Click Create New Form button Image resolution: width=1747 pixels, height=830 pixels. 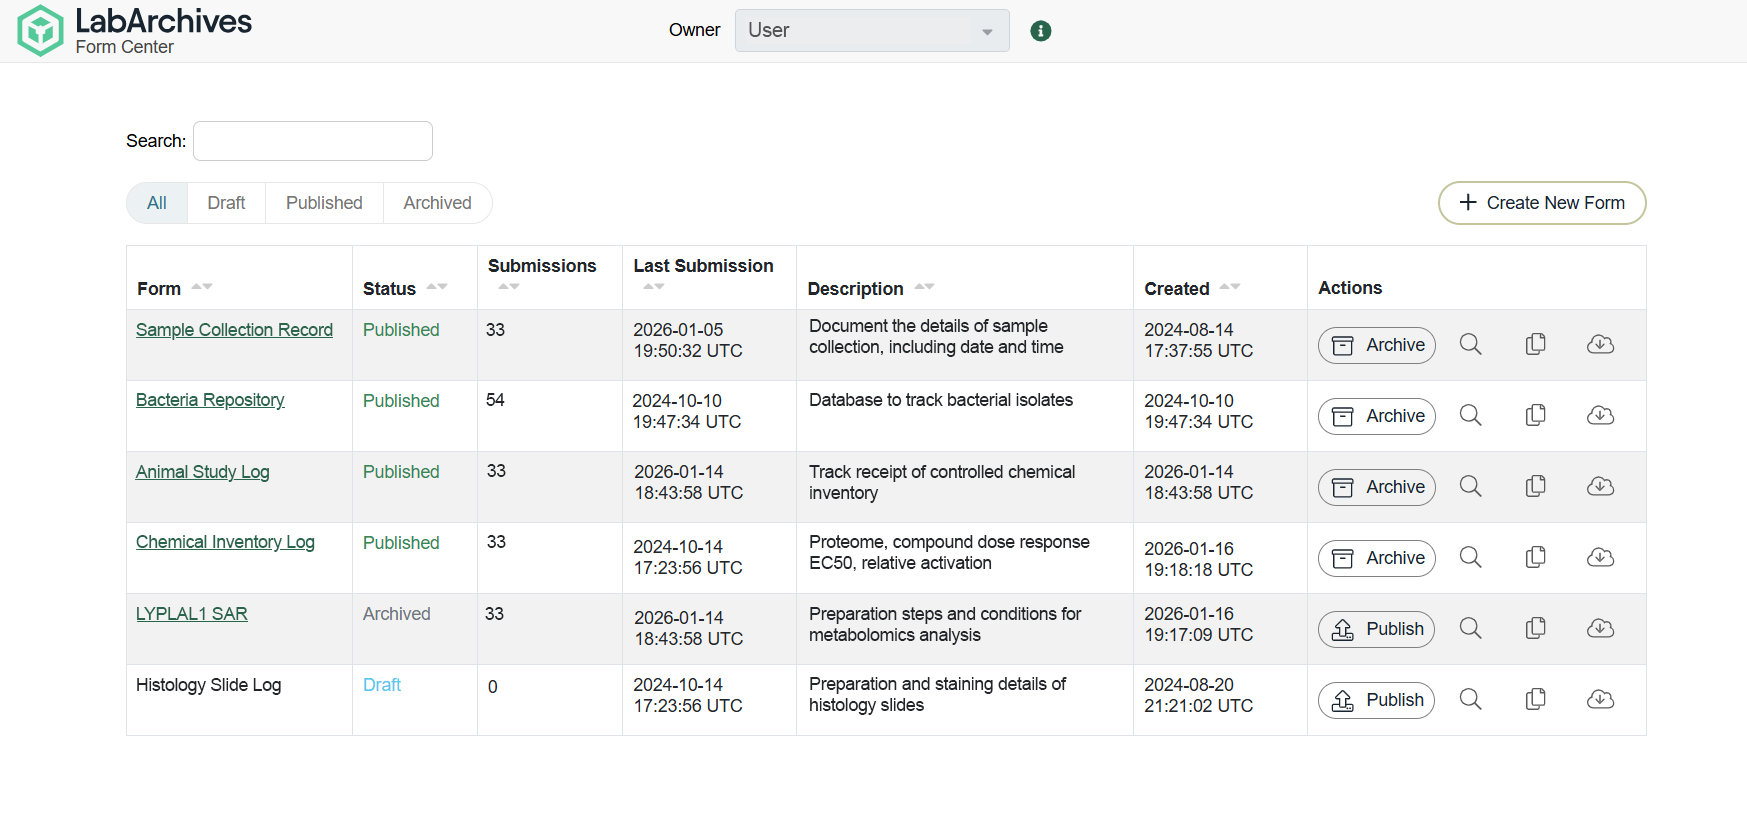pyautogui.click(x=1542, y=203)
